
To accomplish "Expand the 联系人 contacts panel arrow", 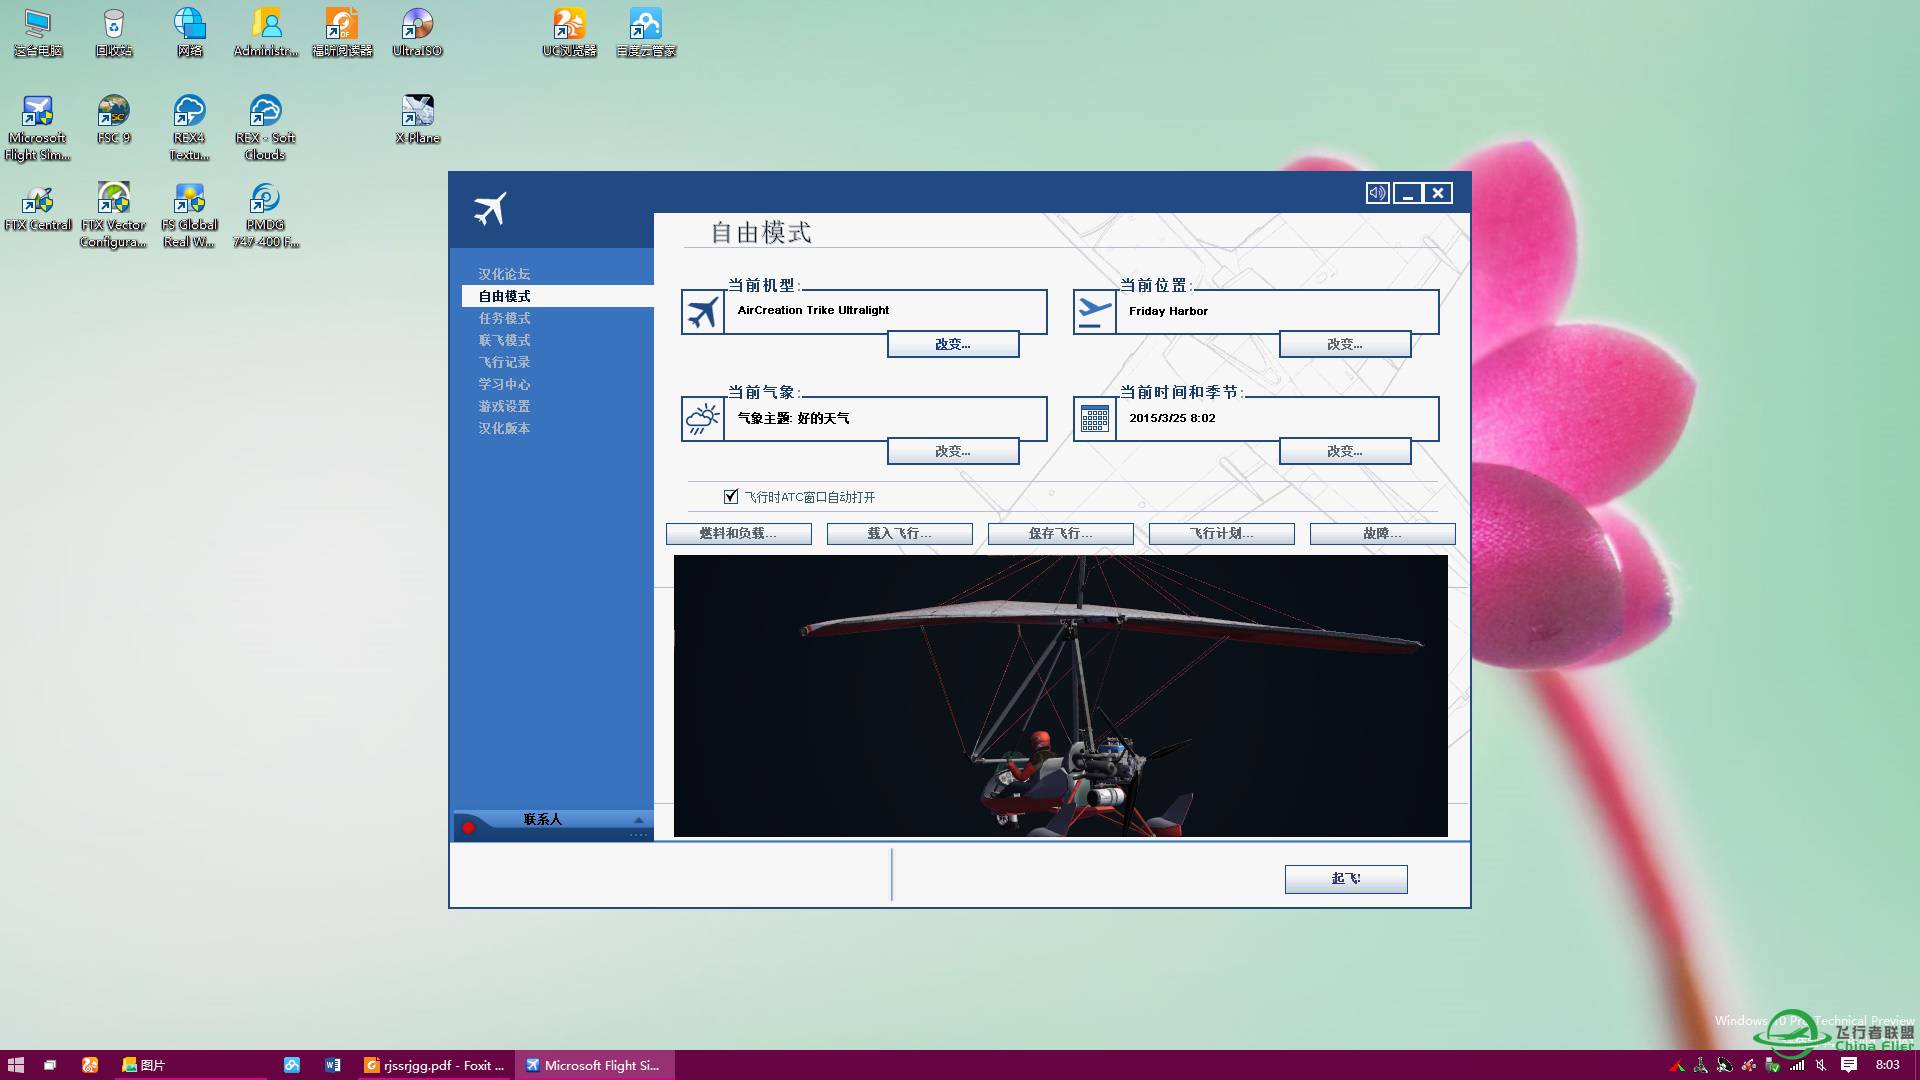I will 638,820.
